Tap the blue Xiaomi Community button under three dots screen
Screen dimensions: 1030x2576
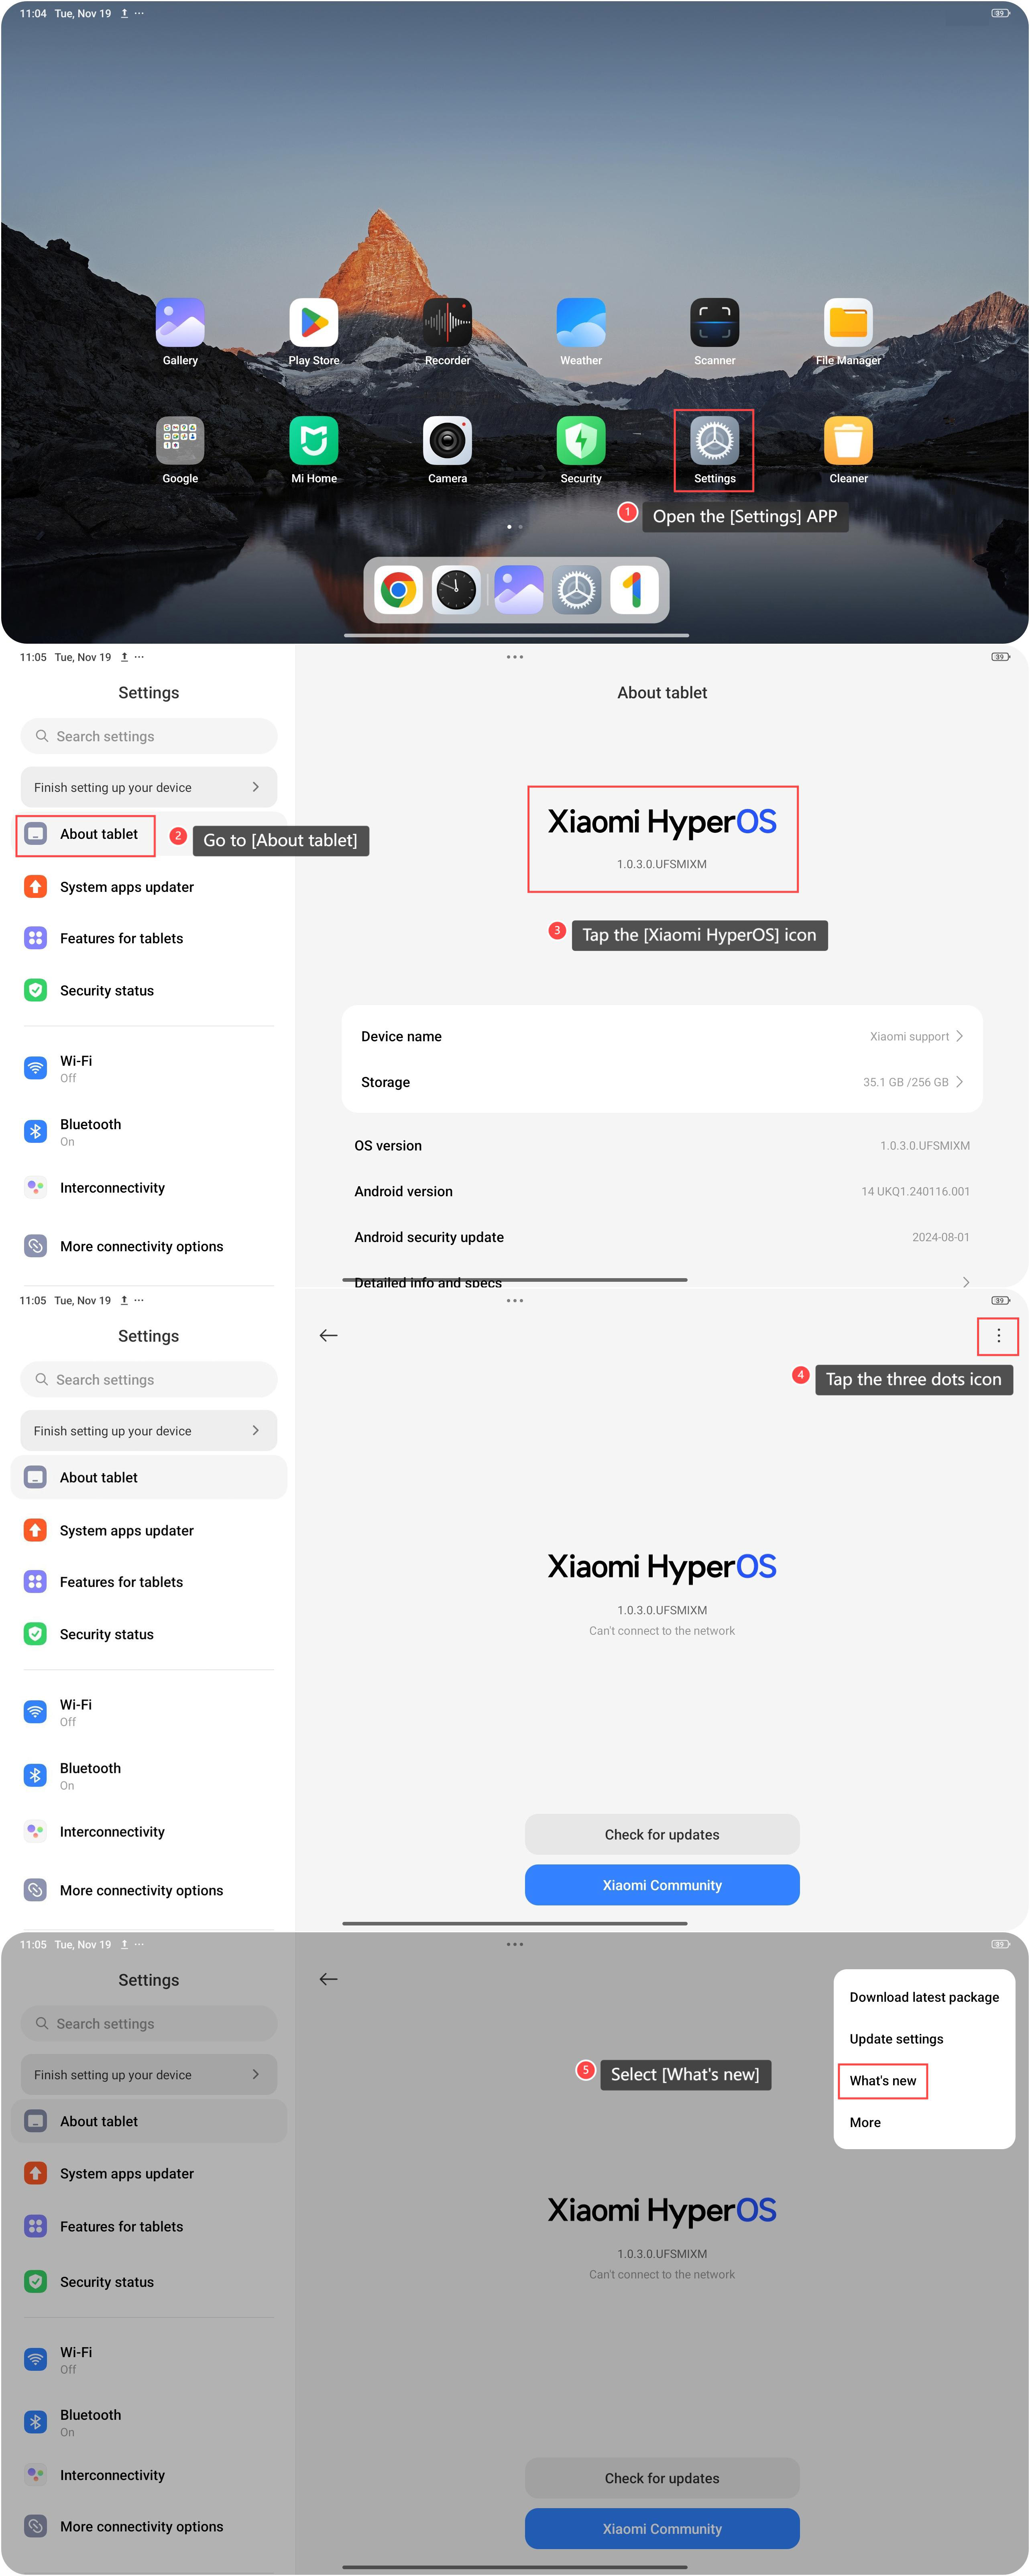662,1885
